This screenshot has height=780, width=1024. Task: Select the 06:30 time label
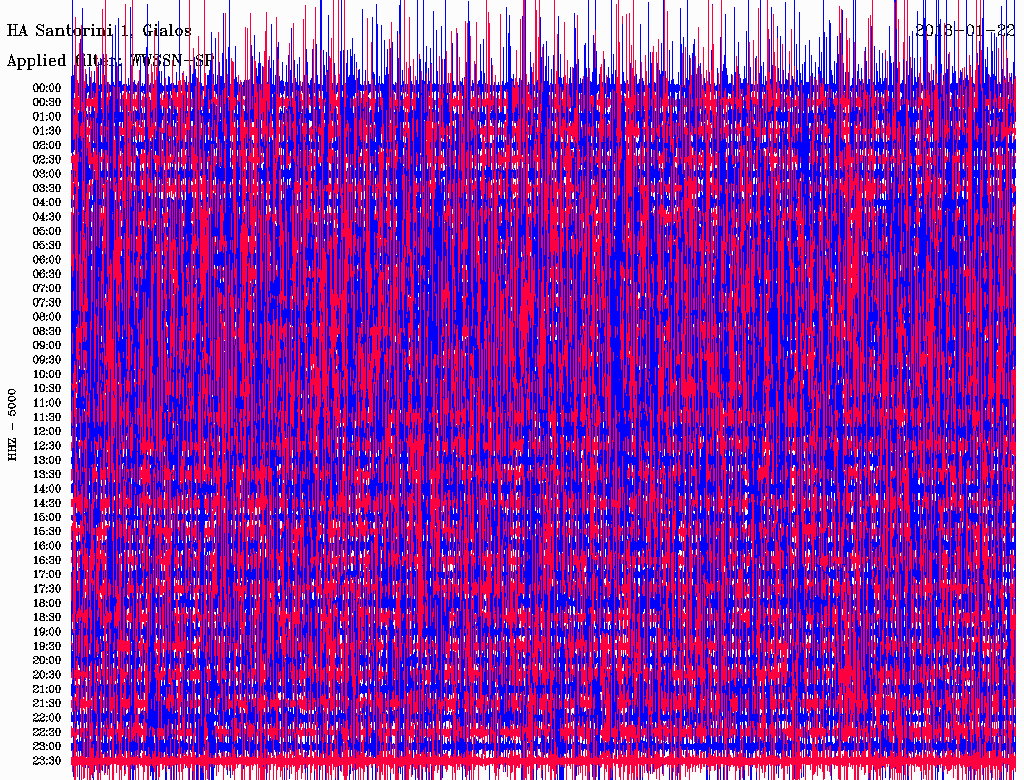(x=47, y=274)
